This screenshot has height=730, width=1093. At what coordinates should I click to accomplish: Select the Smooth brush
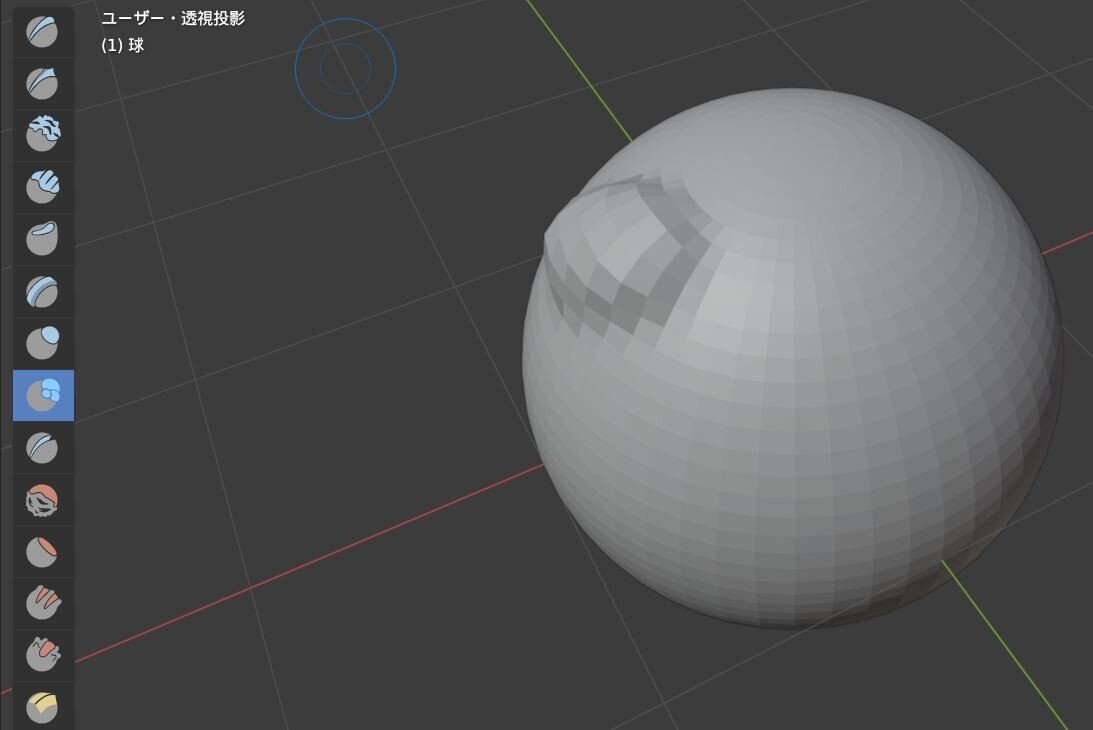43,500
